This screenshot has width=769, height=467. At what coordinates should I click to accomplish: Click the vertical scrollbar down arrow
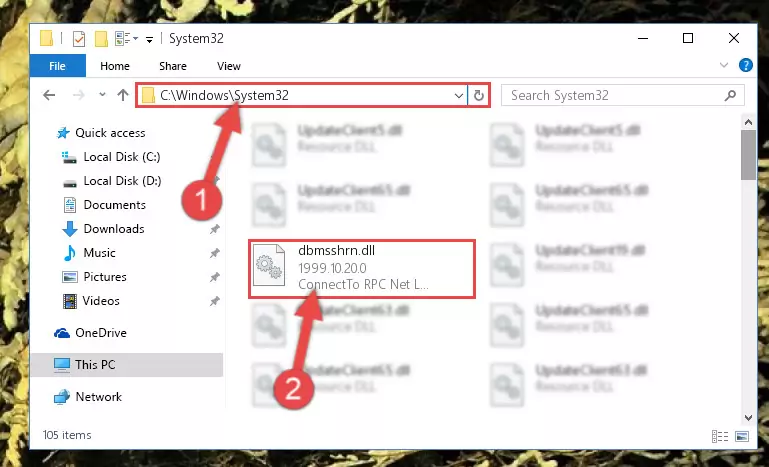[748, 417]
